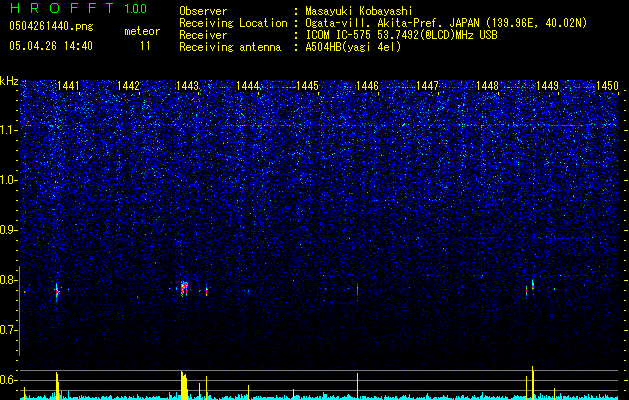
Task: Click antenna text A504HB(yagi 4el)
Action: pyautogui.click(x=353, y=47)
